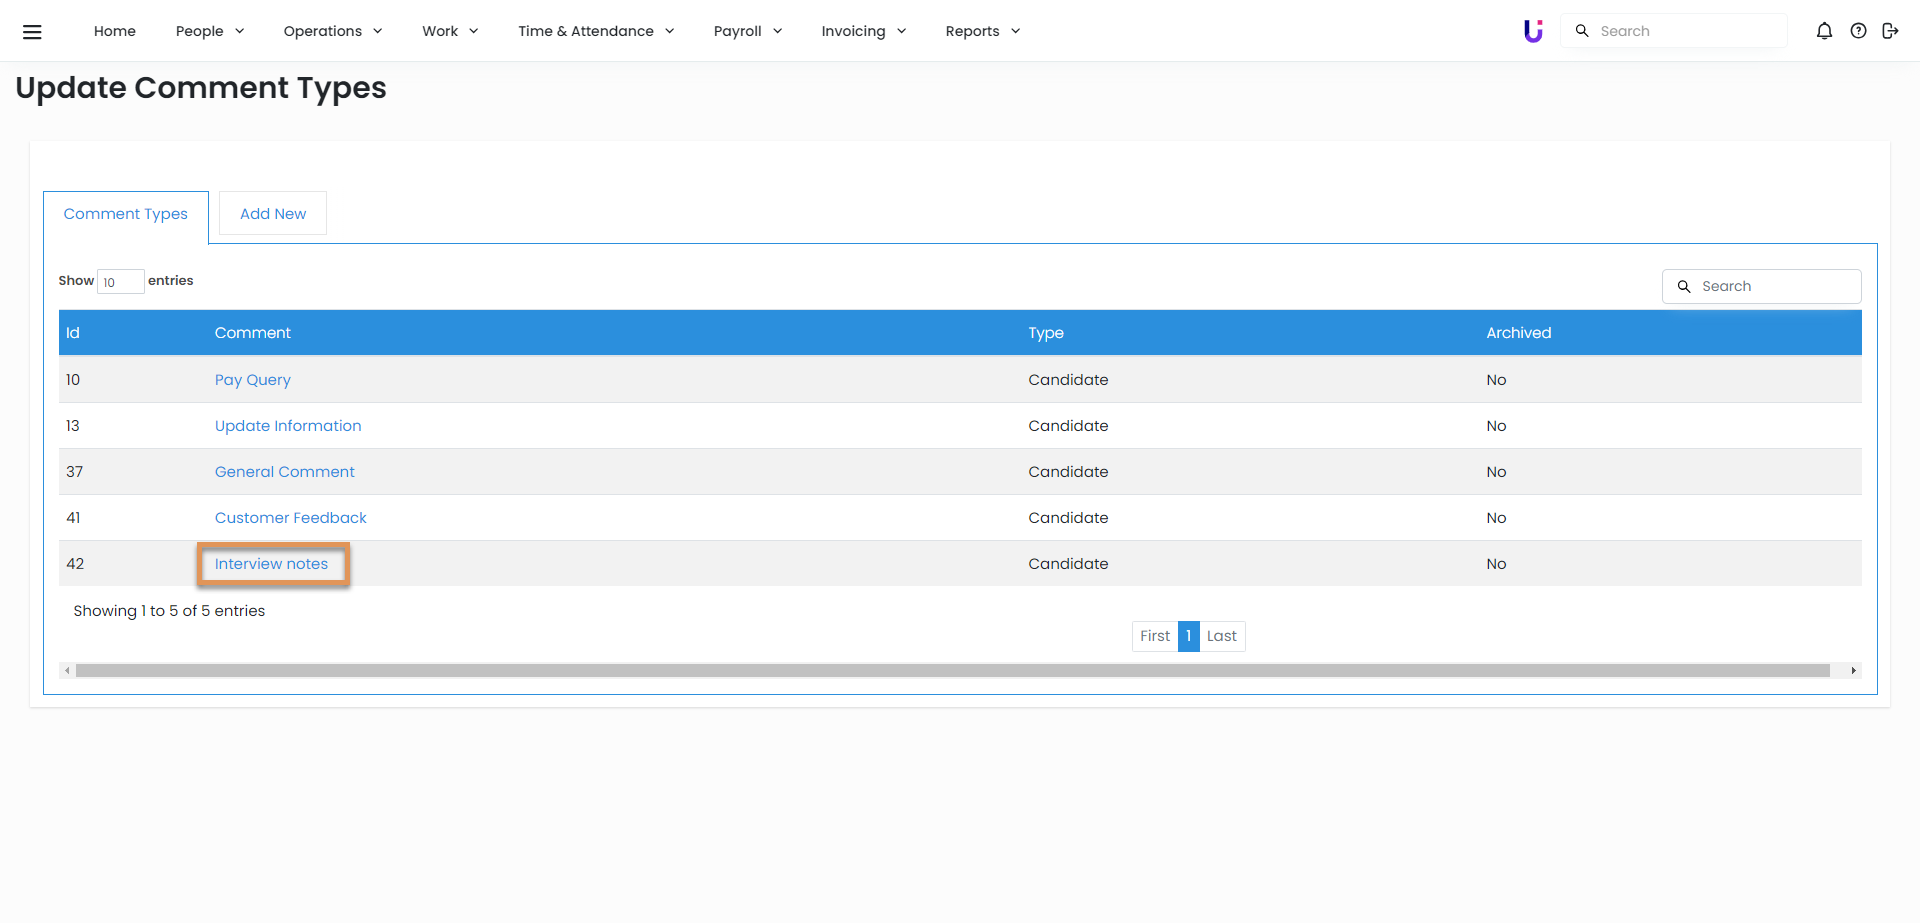Click the notifications bell icon

[x=1824, y=31]
